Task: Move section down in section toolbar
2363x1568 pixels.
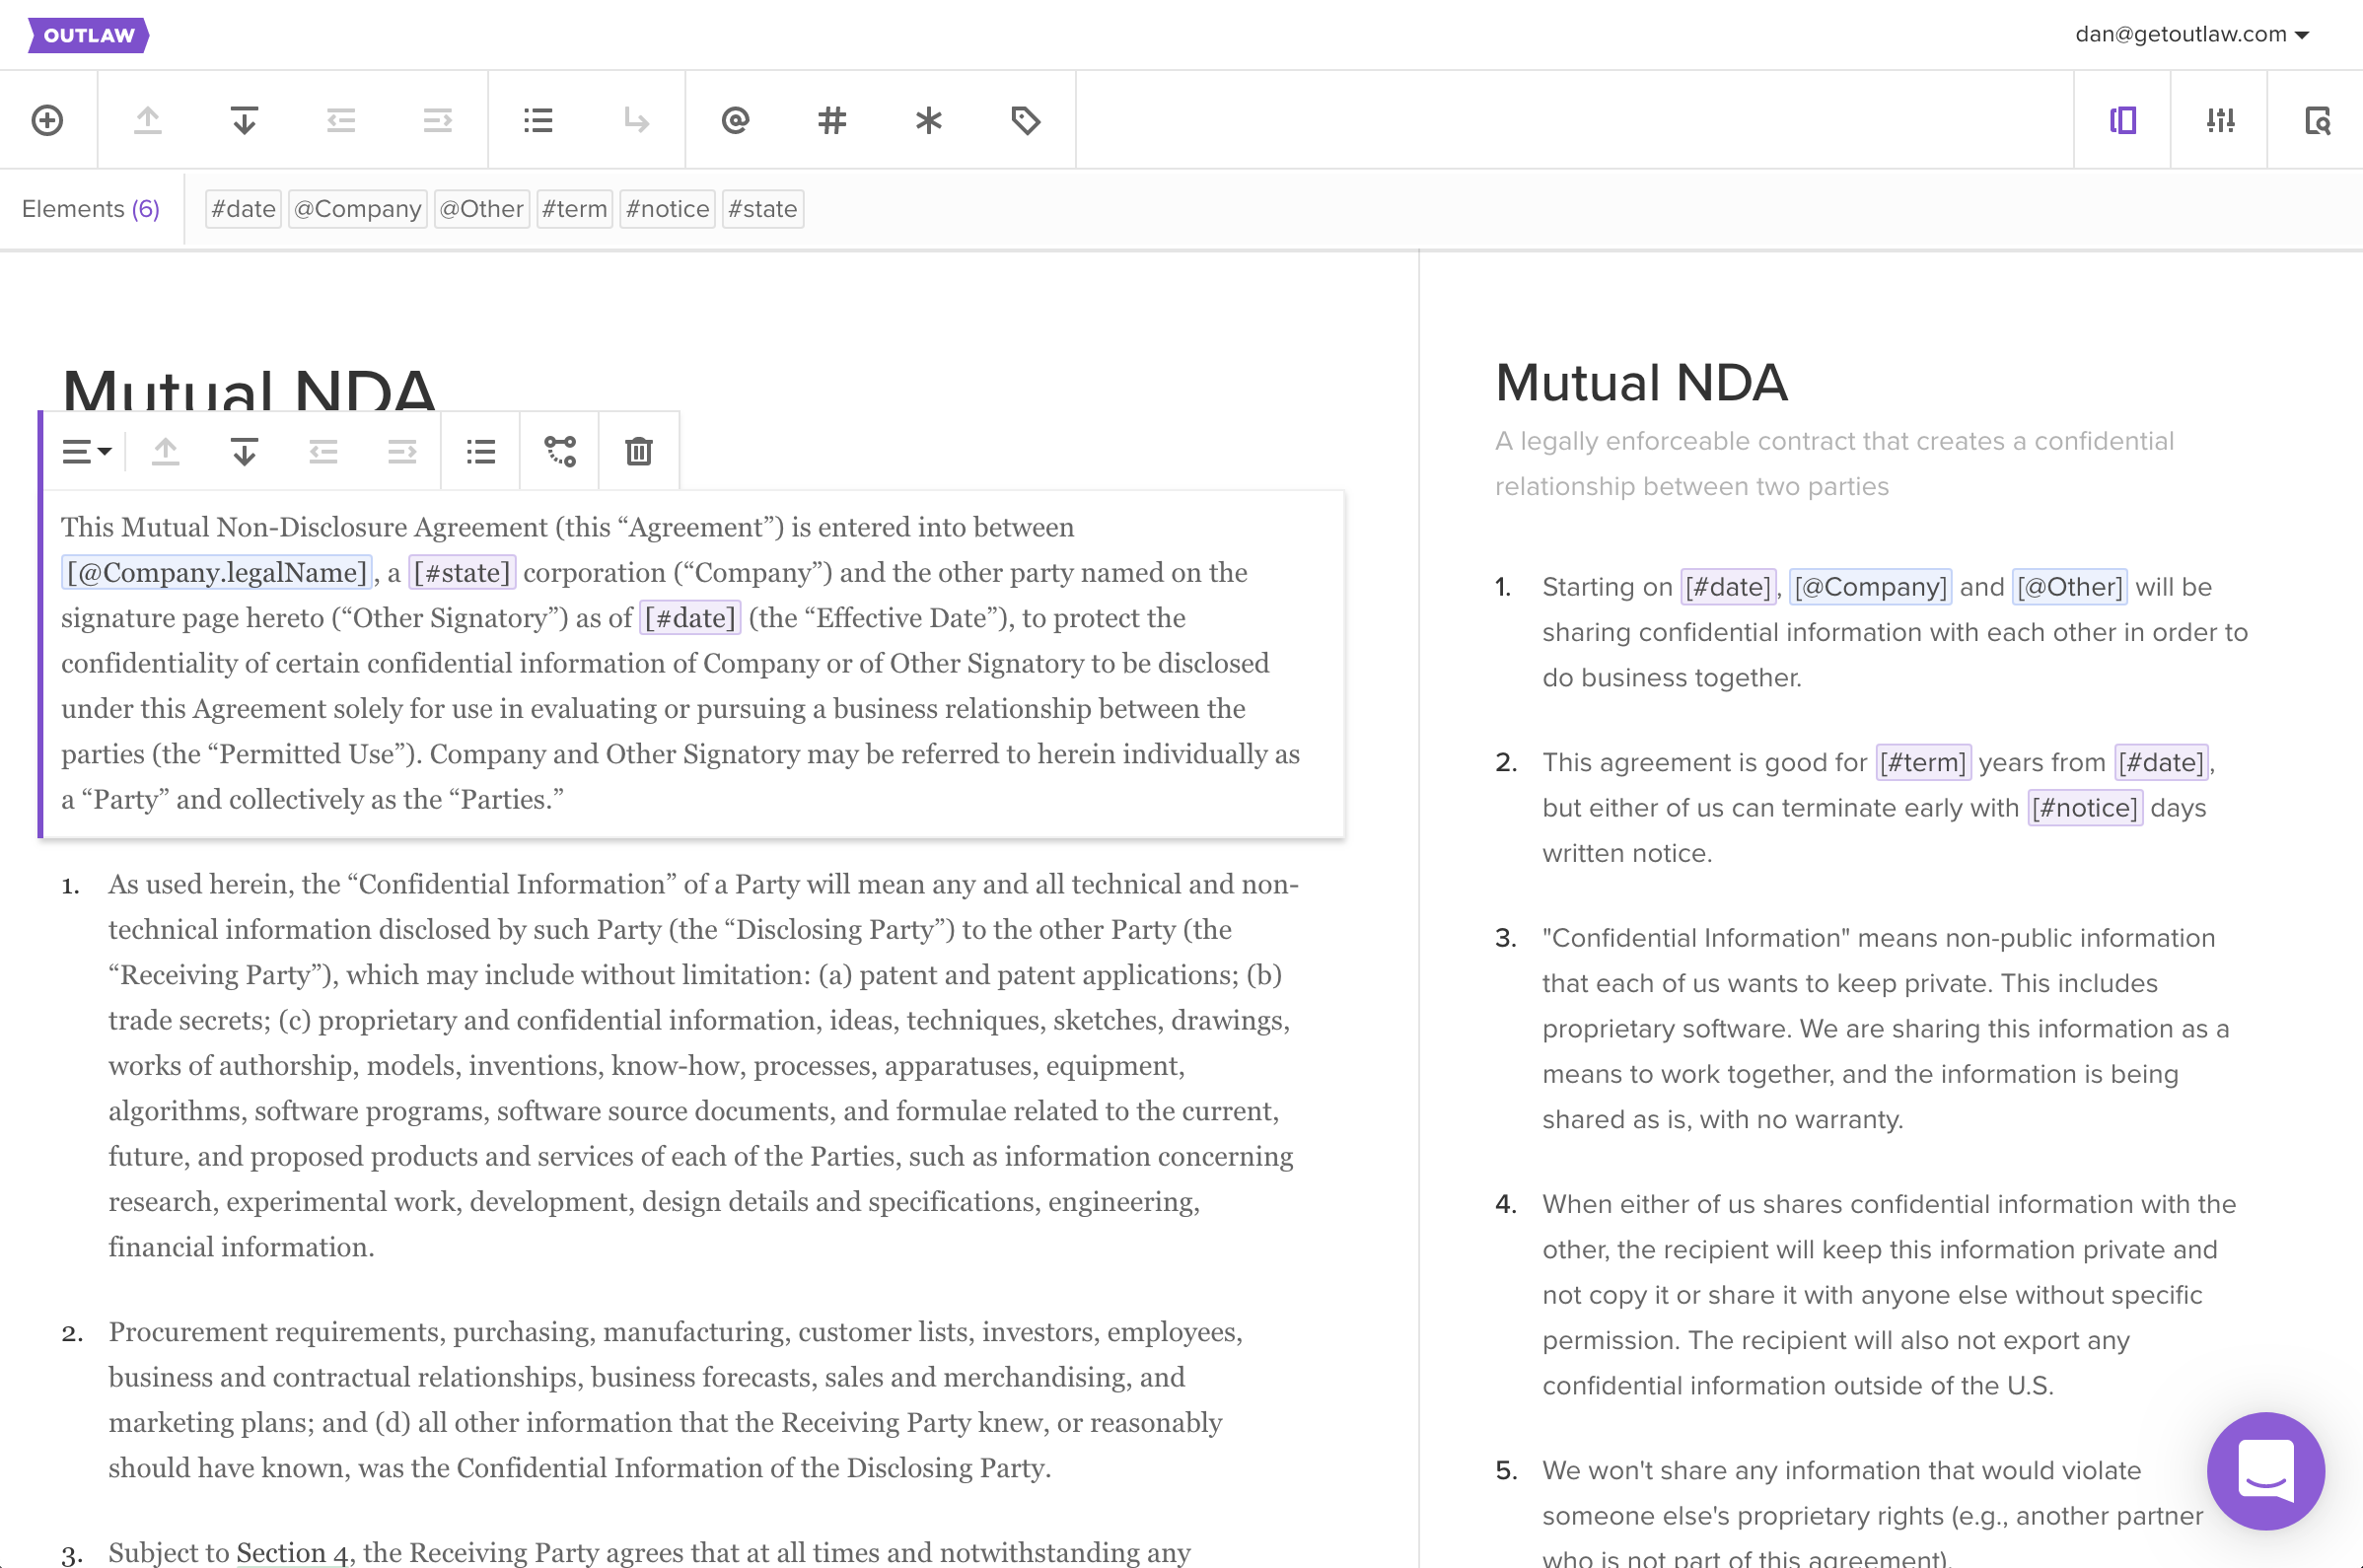Action: point(244,452)
